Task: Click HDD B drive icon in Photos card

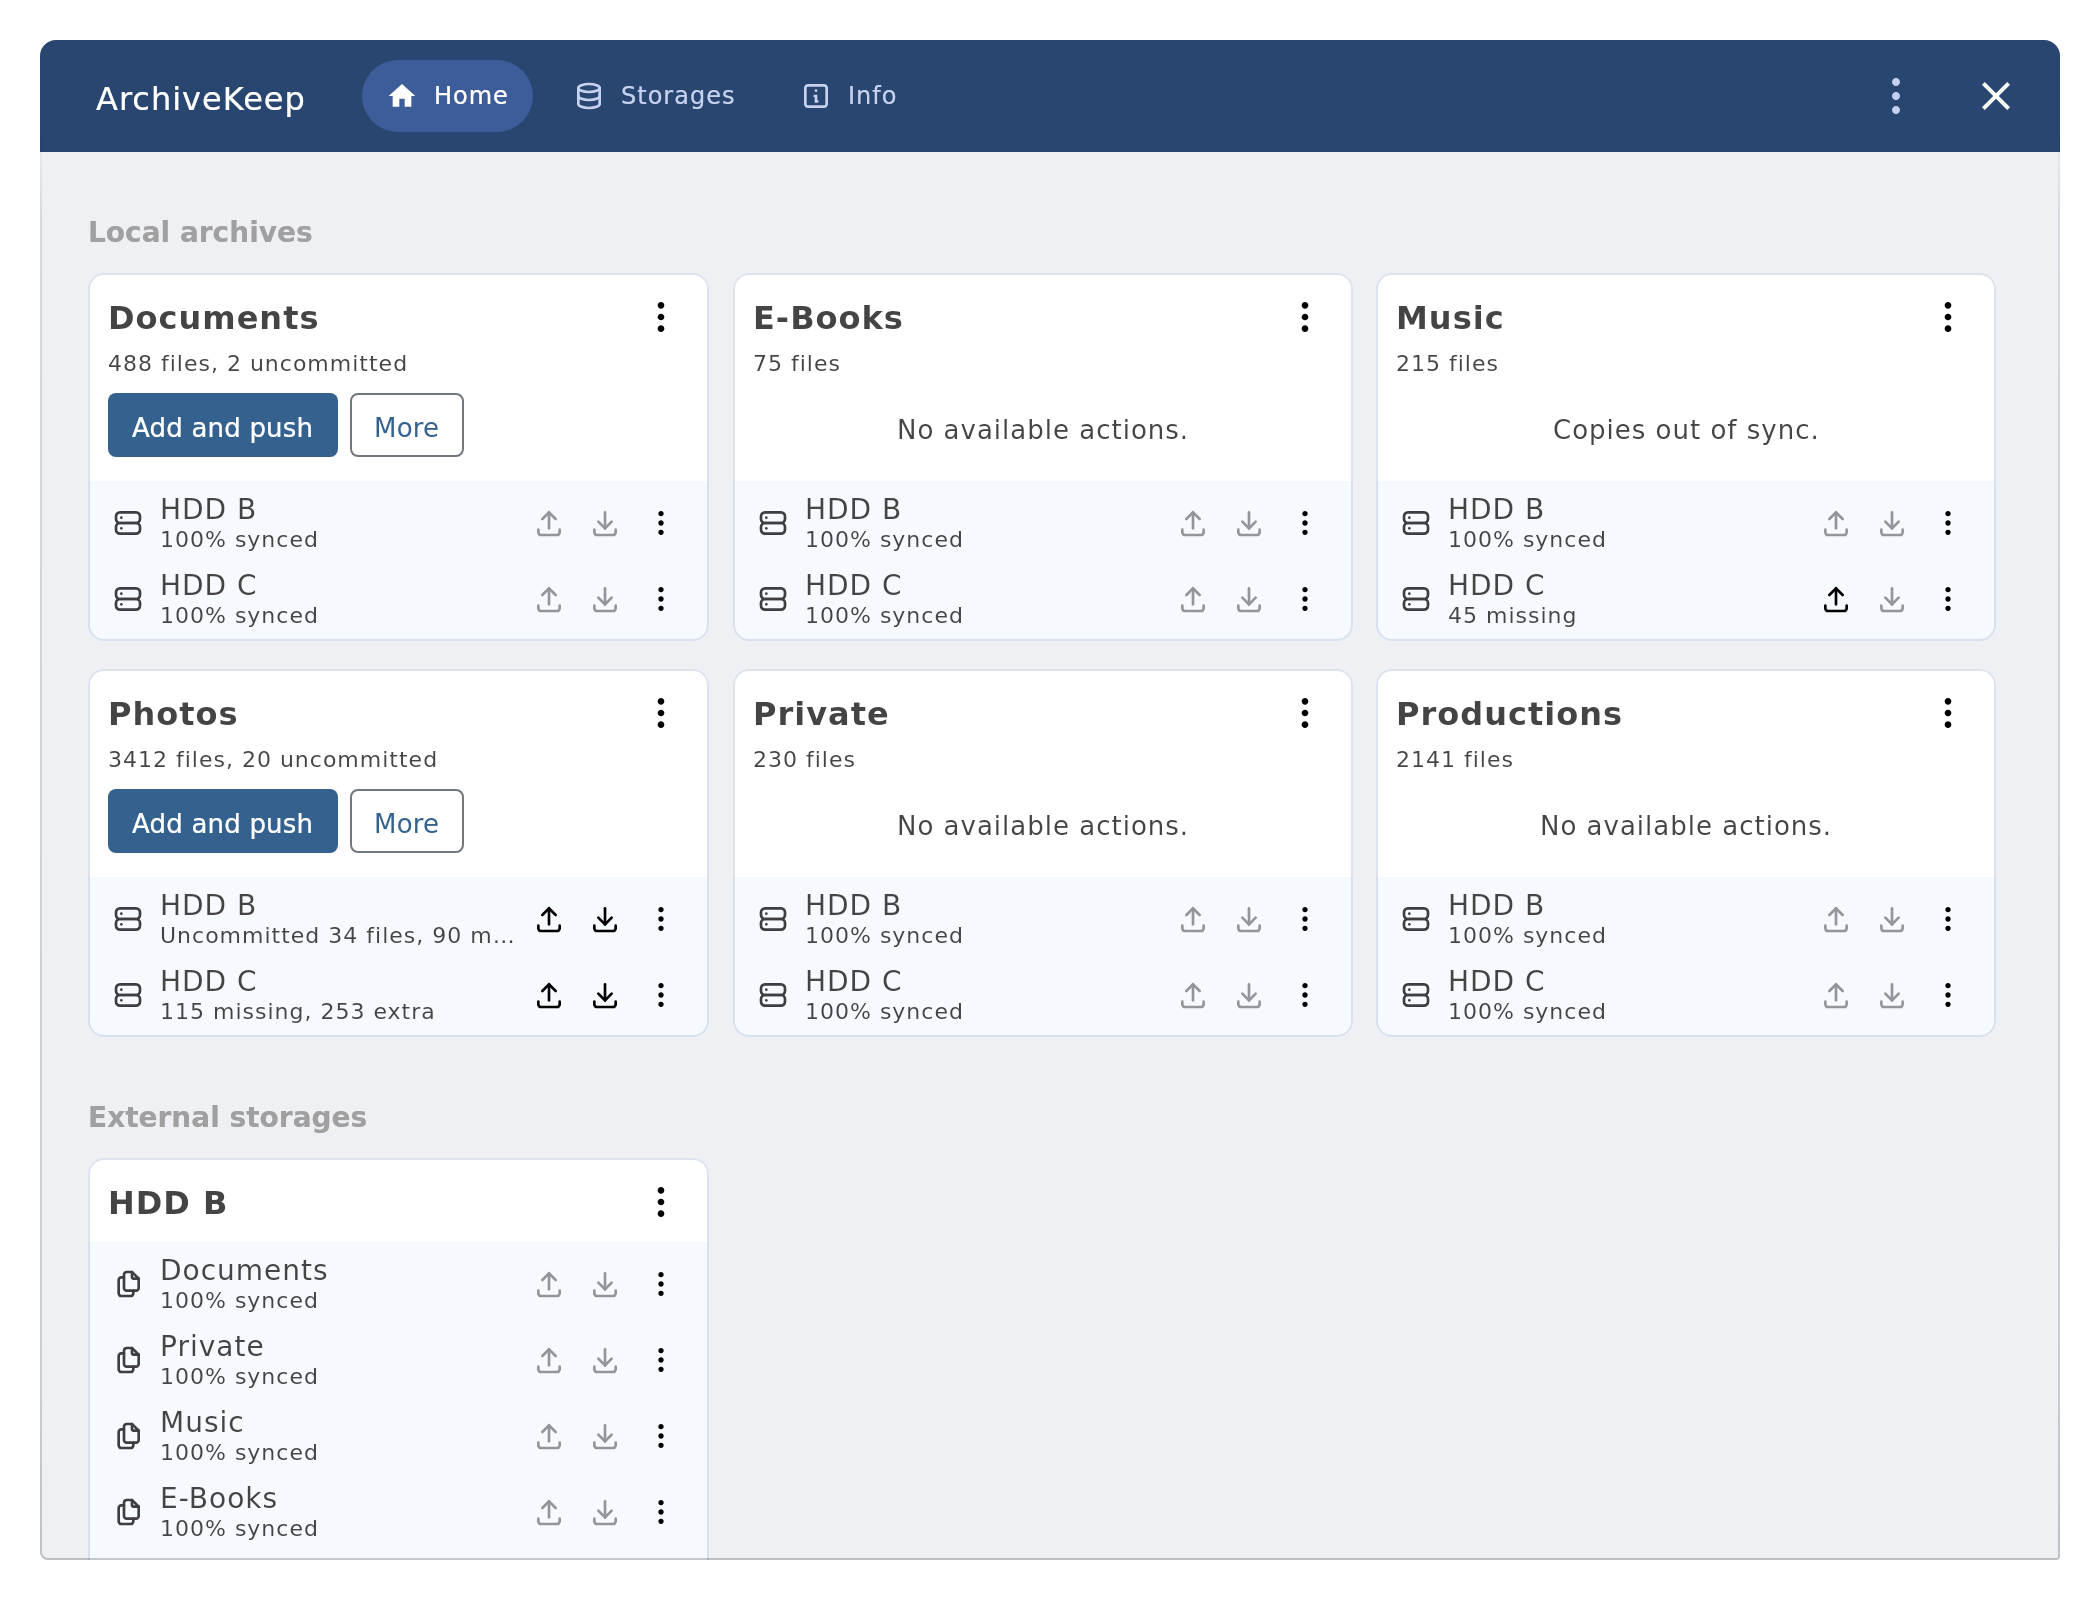Action: tap(128, 919)
